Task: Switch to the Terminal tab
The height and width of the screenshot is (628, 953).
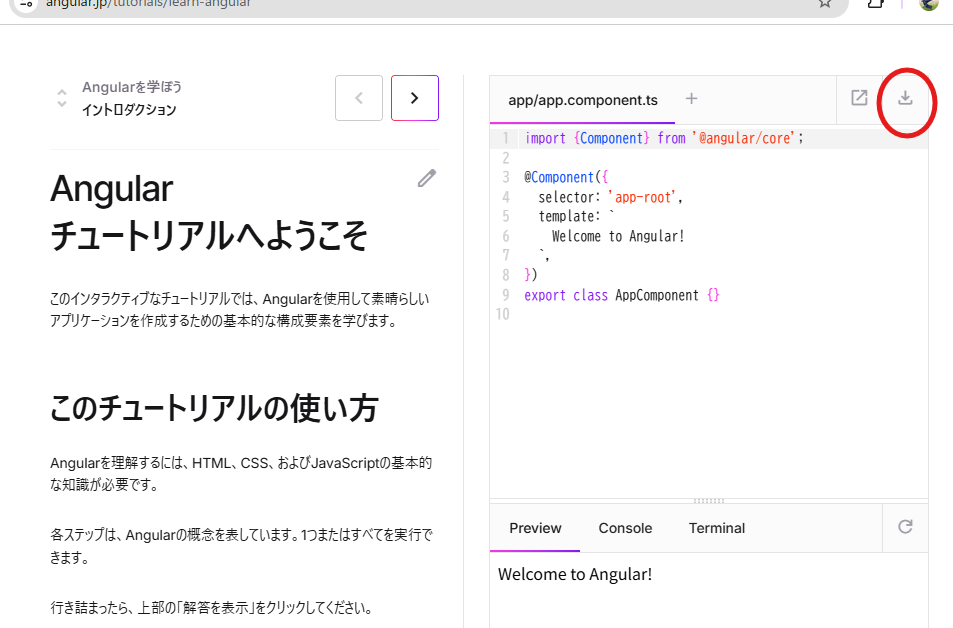Action: tap(716, 527)
